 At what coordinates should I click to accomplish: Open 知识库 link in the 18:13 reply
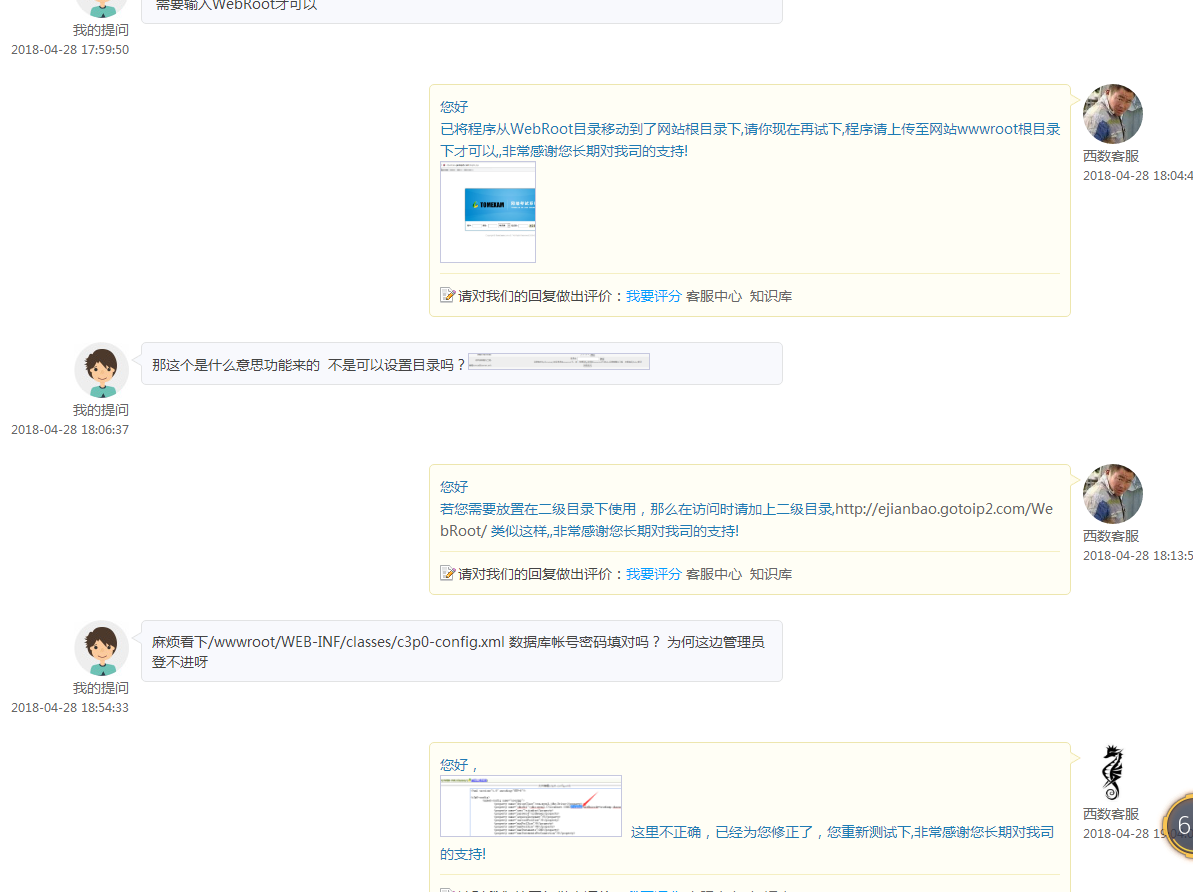pyautogui.click(x=771, y=574)
